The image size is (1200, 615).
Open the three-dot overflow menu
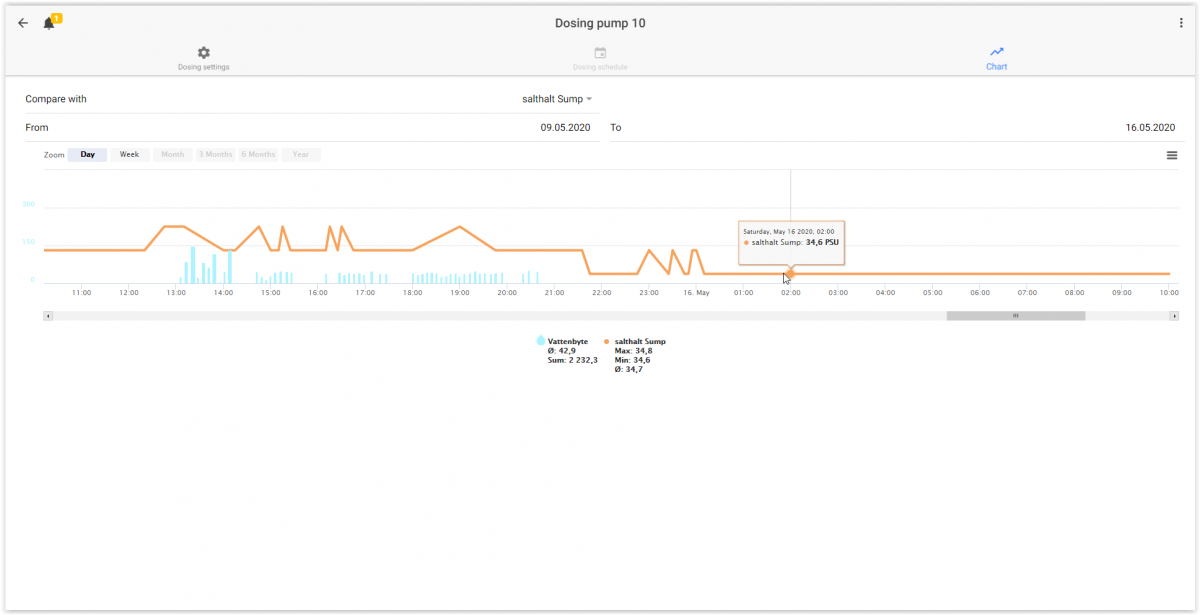pyautogui.click(x=1181, y=23)
